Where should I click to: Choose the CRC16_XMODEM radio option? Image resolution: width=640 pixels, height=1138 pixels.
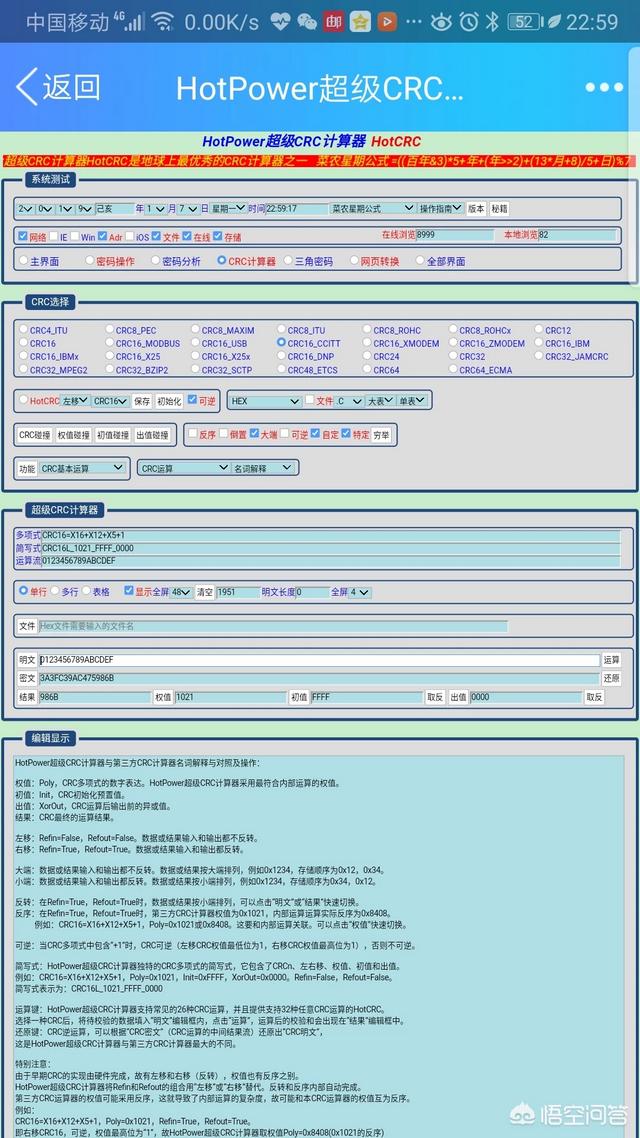(367, 343)
